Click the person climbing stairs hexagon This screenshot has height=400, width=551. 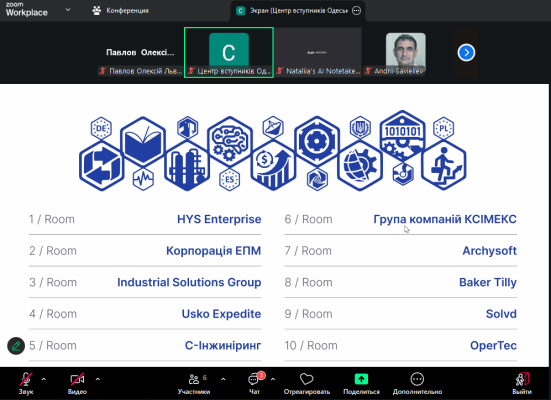(x=444, y=166)
